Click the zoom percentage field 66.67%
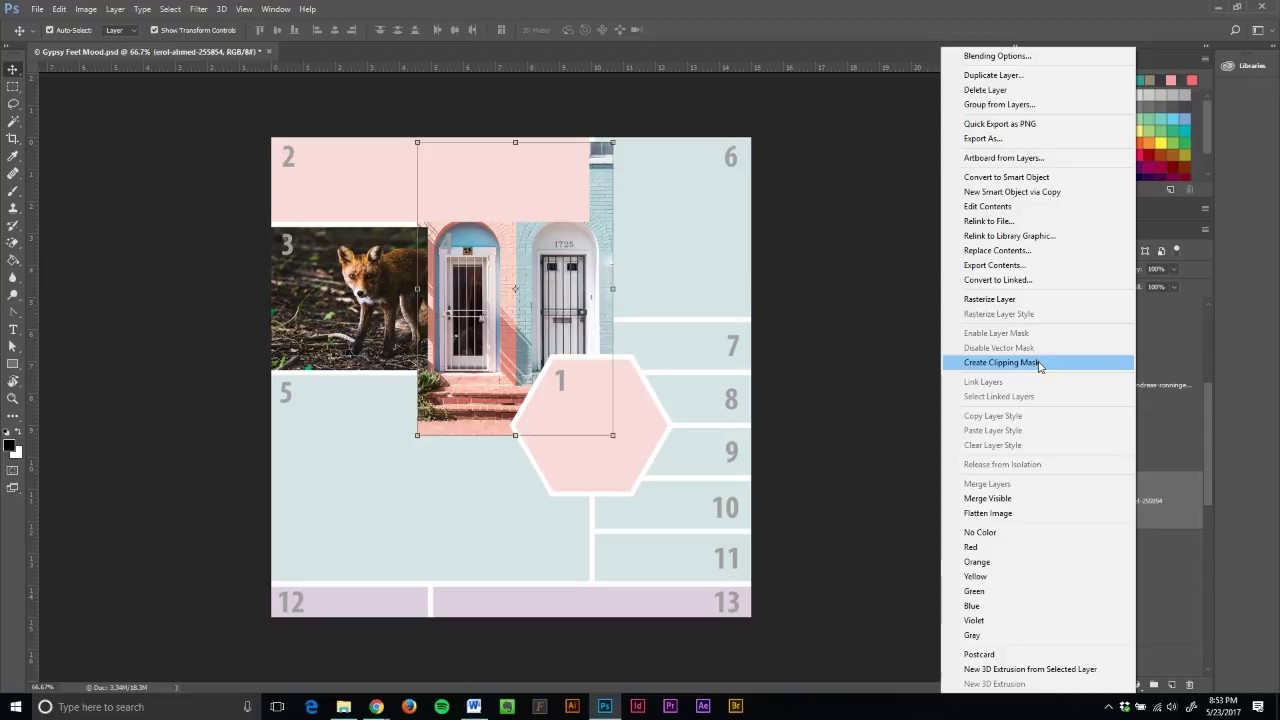The height and width of the screenshot is (720, 1280). (x=43, y=687)
